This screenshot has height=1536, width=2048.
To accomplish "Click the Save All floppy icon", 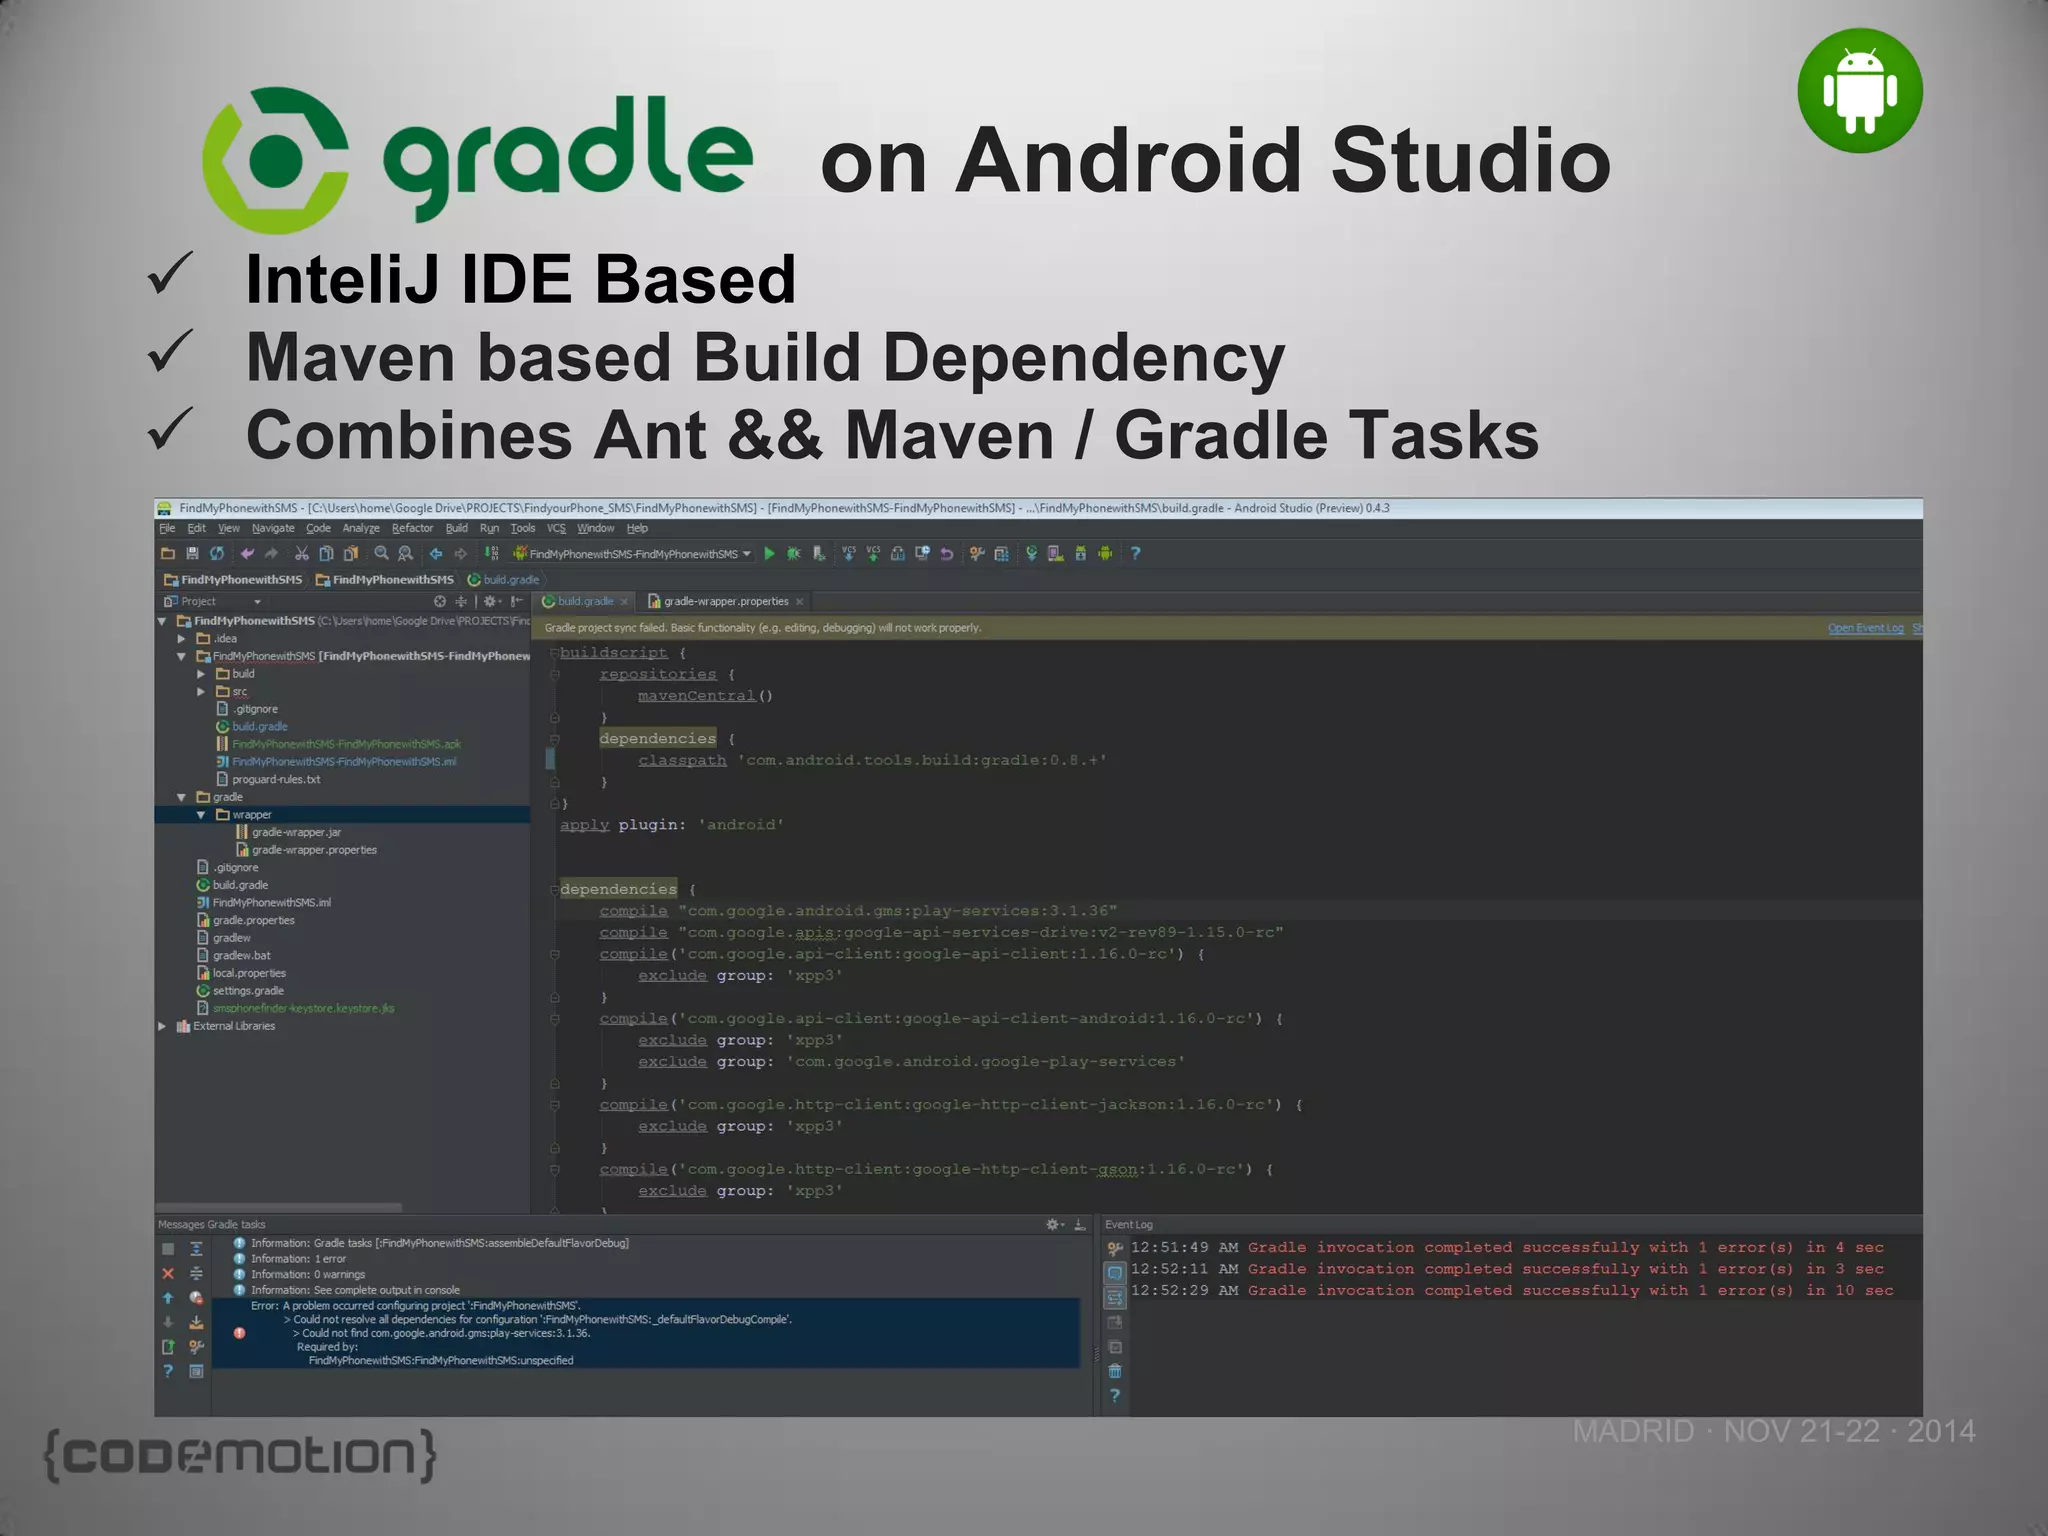I will pyautogui.click(x=192, y=553).
